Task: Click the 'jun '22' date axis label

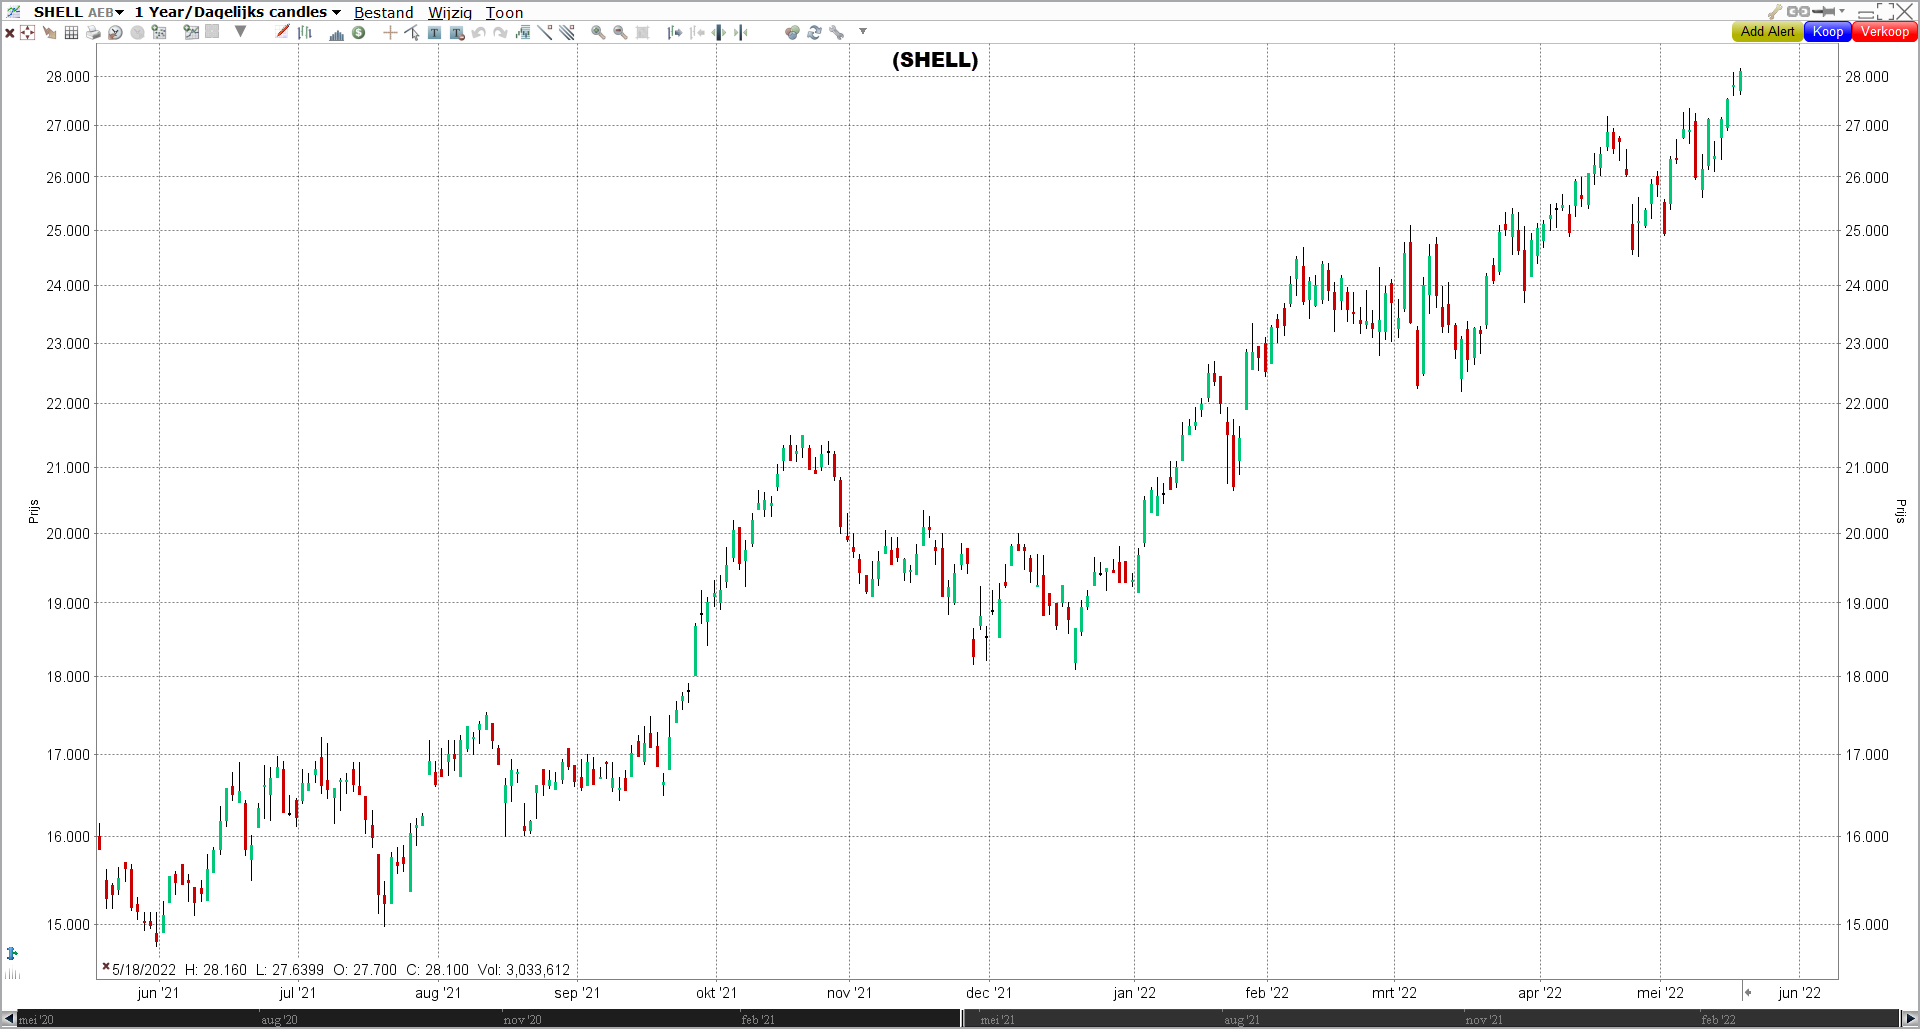Action: pos(1799,993)
